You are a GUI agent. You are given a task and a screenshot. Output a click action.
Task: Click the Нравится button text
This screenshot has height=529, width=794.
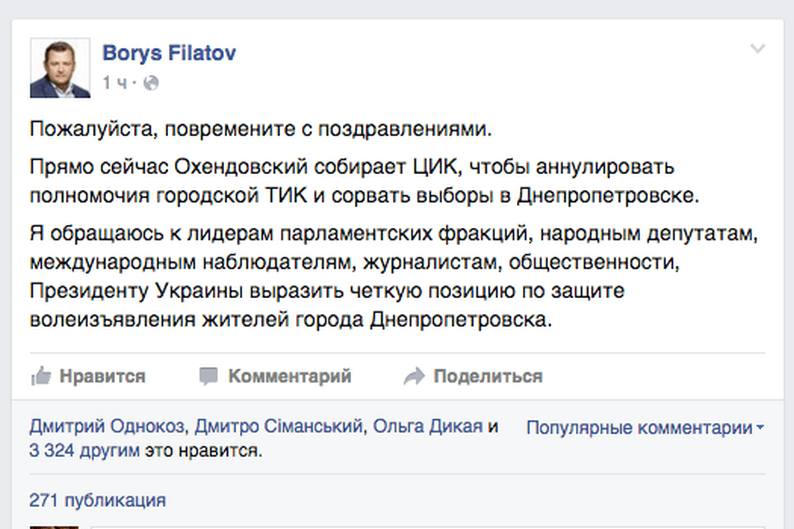tap(102, 376)
